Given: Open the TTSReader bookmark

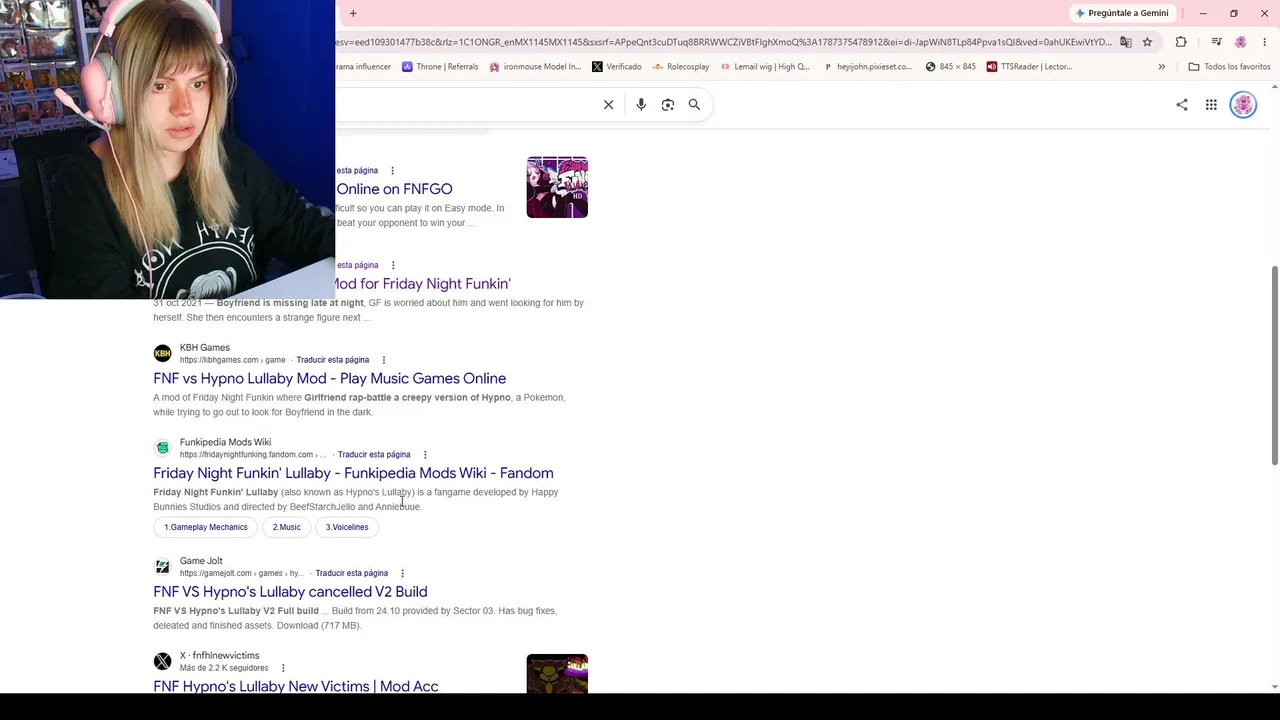Looking at the screenshot, I should click(1029, 67).
